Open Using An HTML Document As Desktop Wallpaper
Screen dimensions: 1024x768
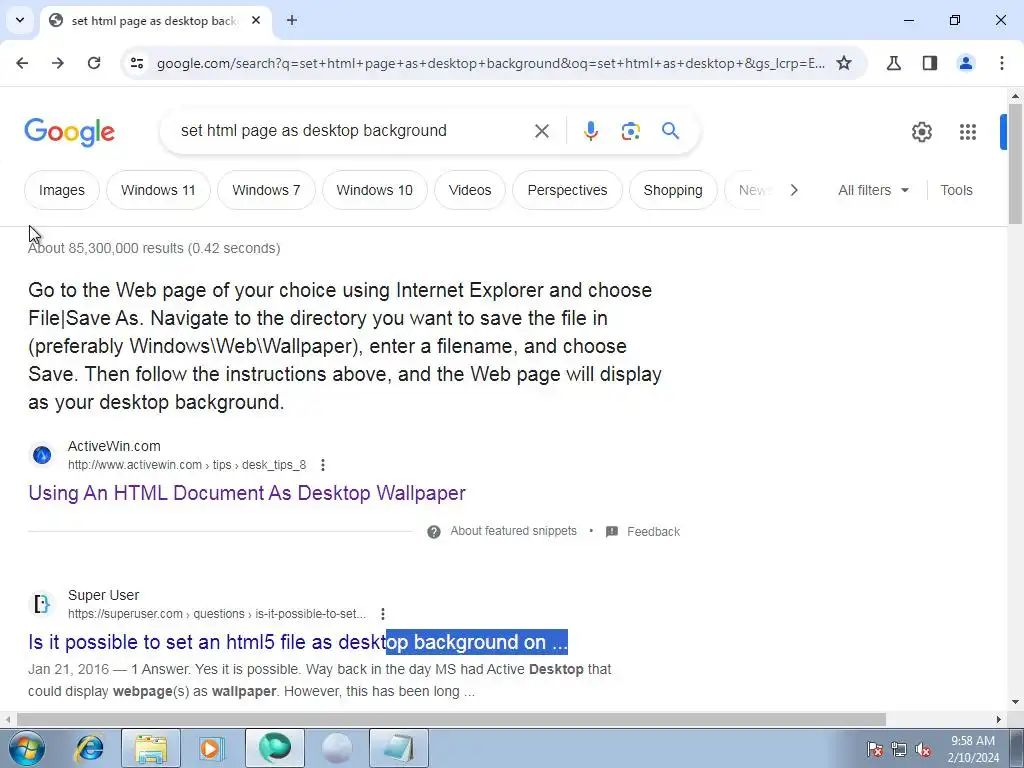coord(247,492)
